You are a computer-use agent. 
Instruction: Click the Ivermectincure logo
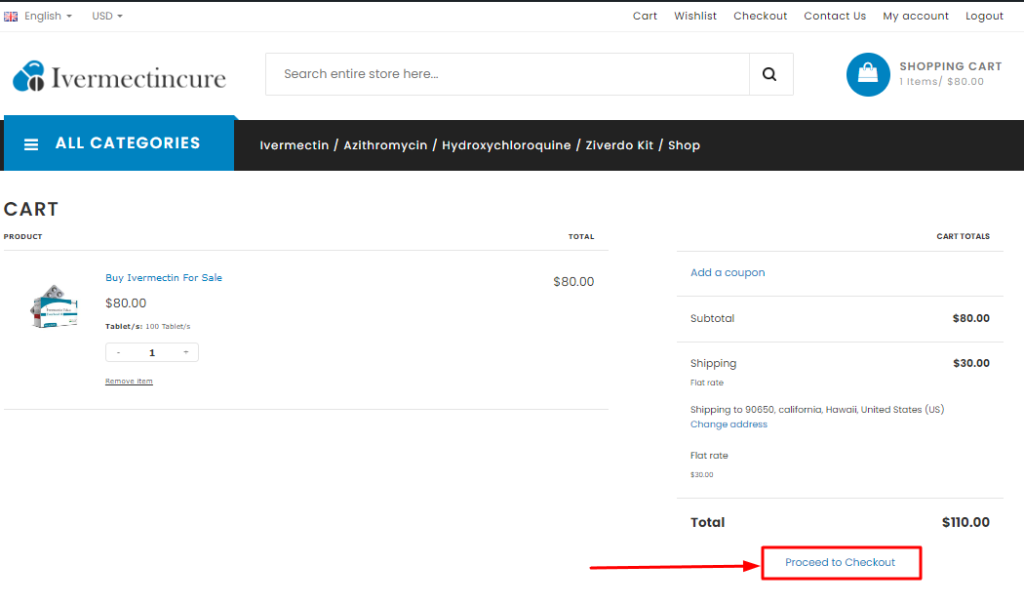120,76
